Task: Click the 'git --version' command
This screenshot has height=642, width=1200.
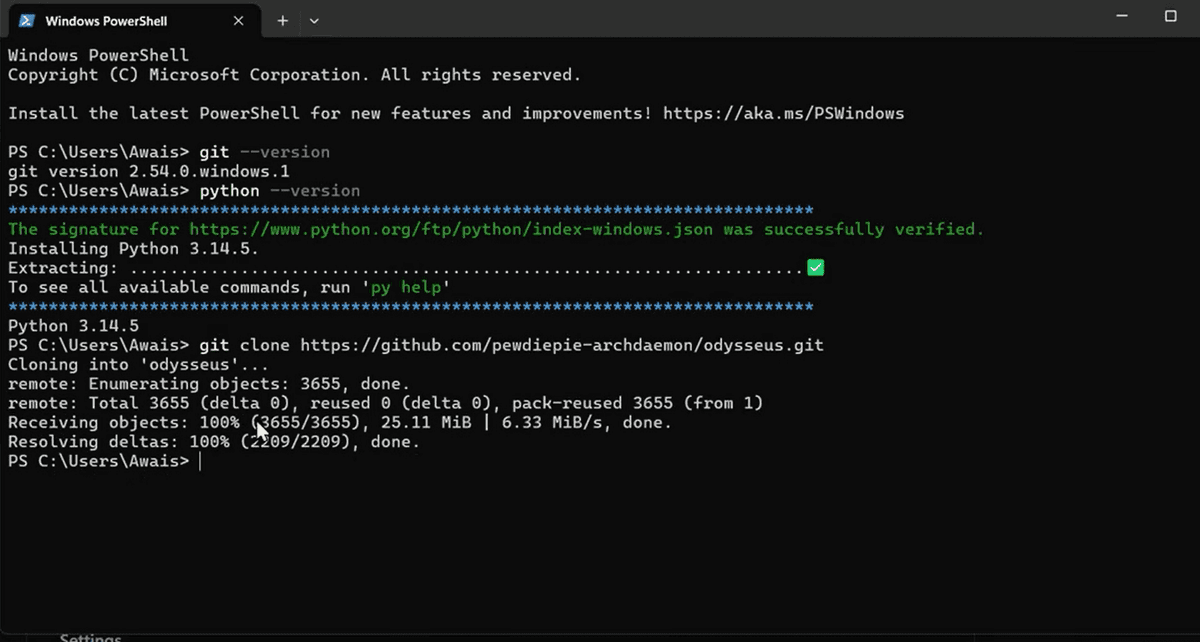Action: (265, 152)
